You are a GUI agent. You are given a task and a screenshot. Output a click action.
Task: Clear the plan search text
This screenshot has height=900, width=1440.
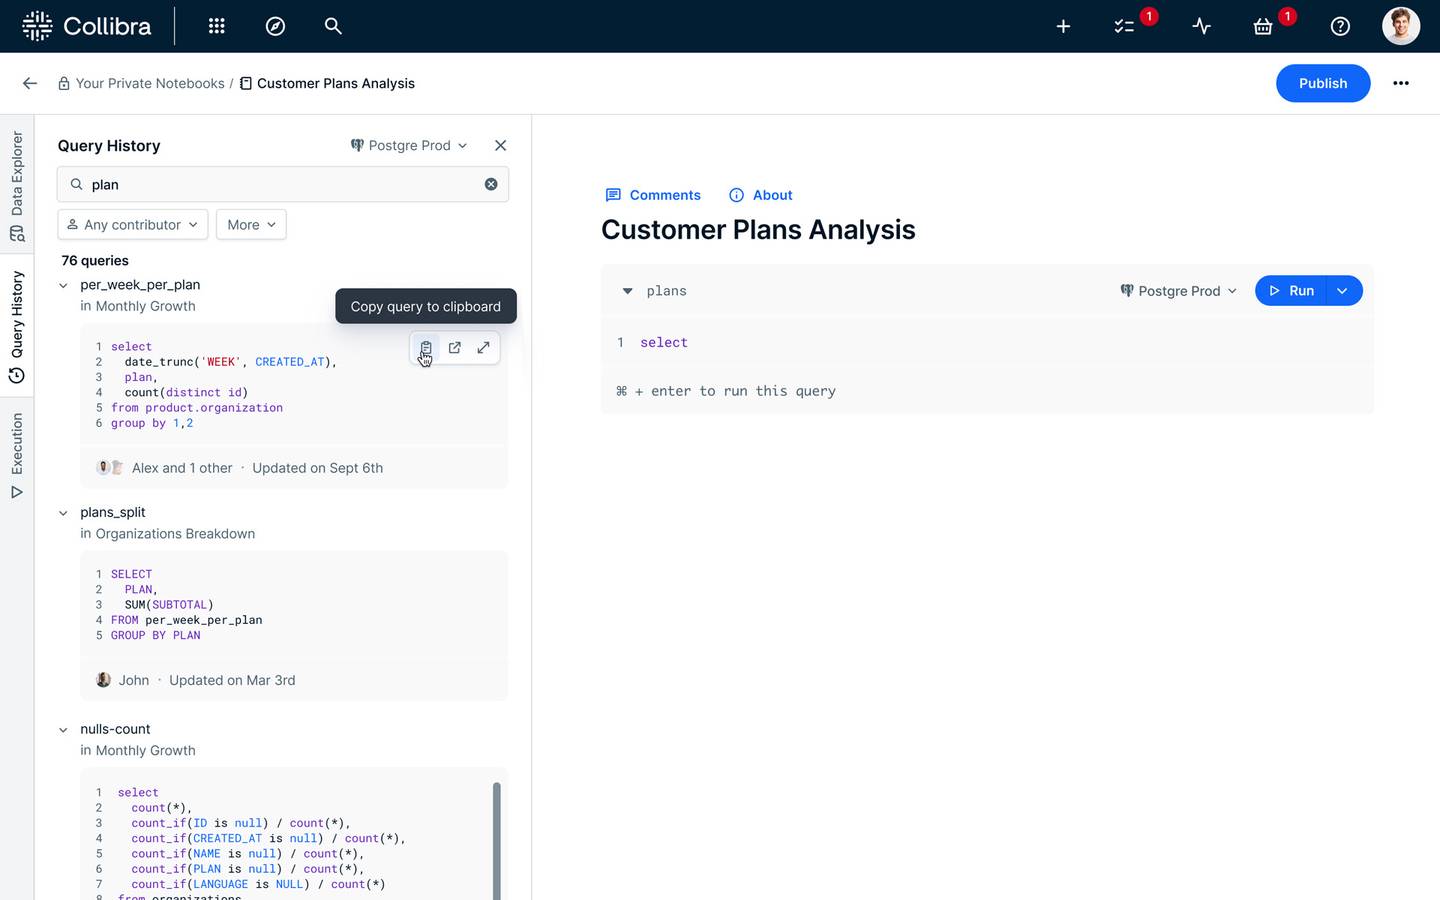point(491,184)
